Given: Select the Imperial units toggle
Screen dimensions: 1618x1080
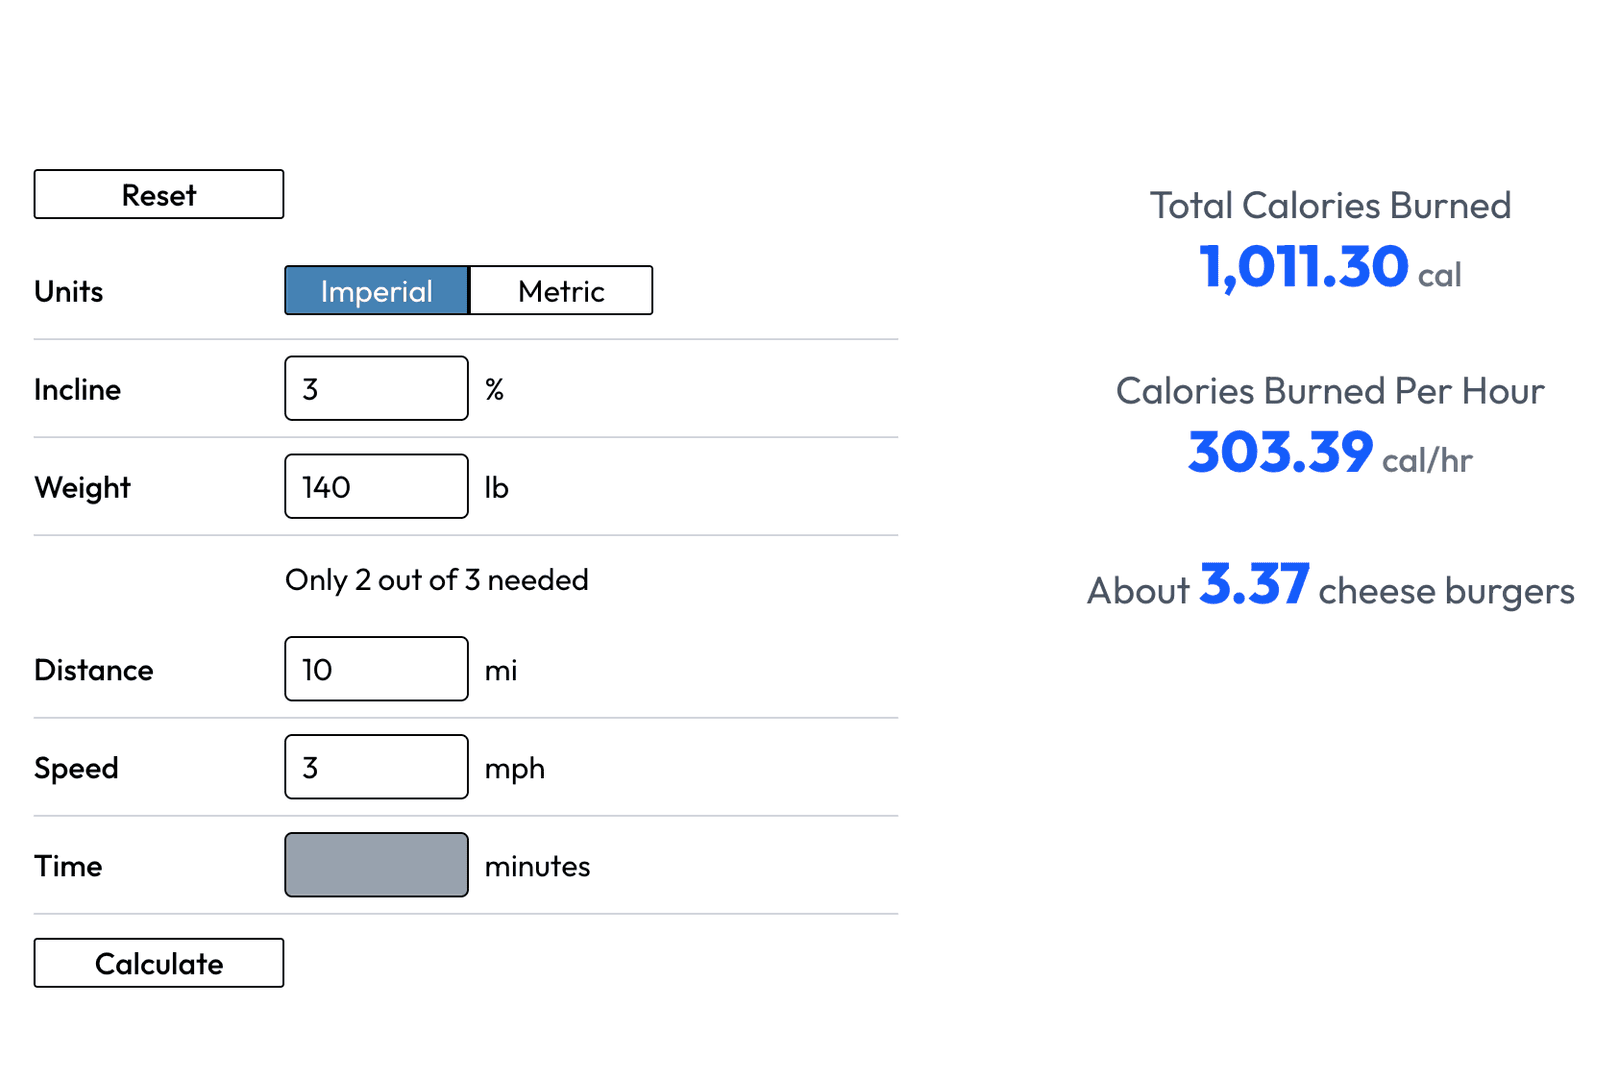Looking at the screenshot, I should [x=376, y=290].
